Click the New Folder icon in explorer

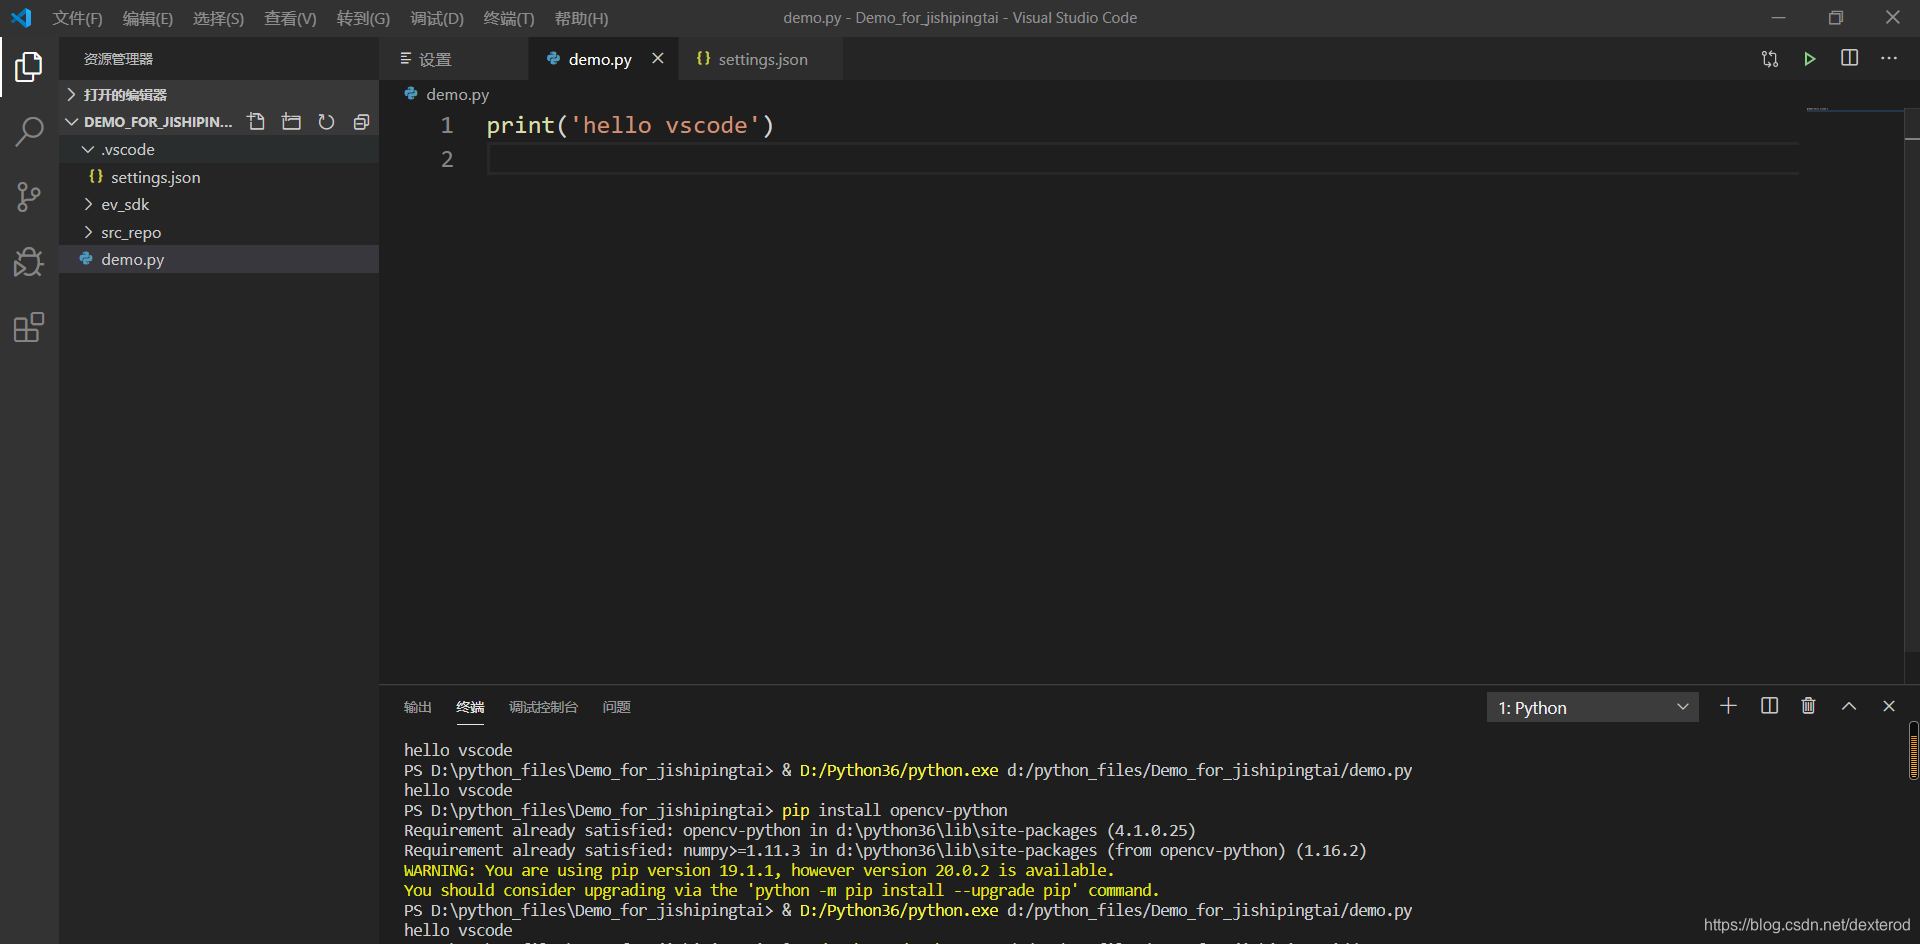coord(291,122)
